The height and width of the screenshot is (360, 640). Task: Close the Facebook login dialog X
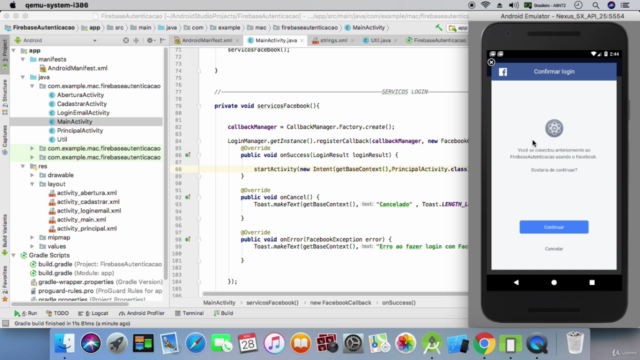491,62
